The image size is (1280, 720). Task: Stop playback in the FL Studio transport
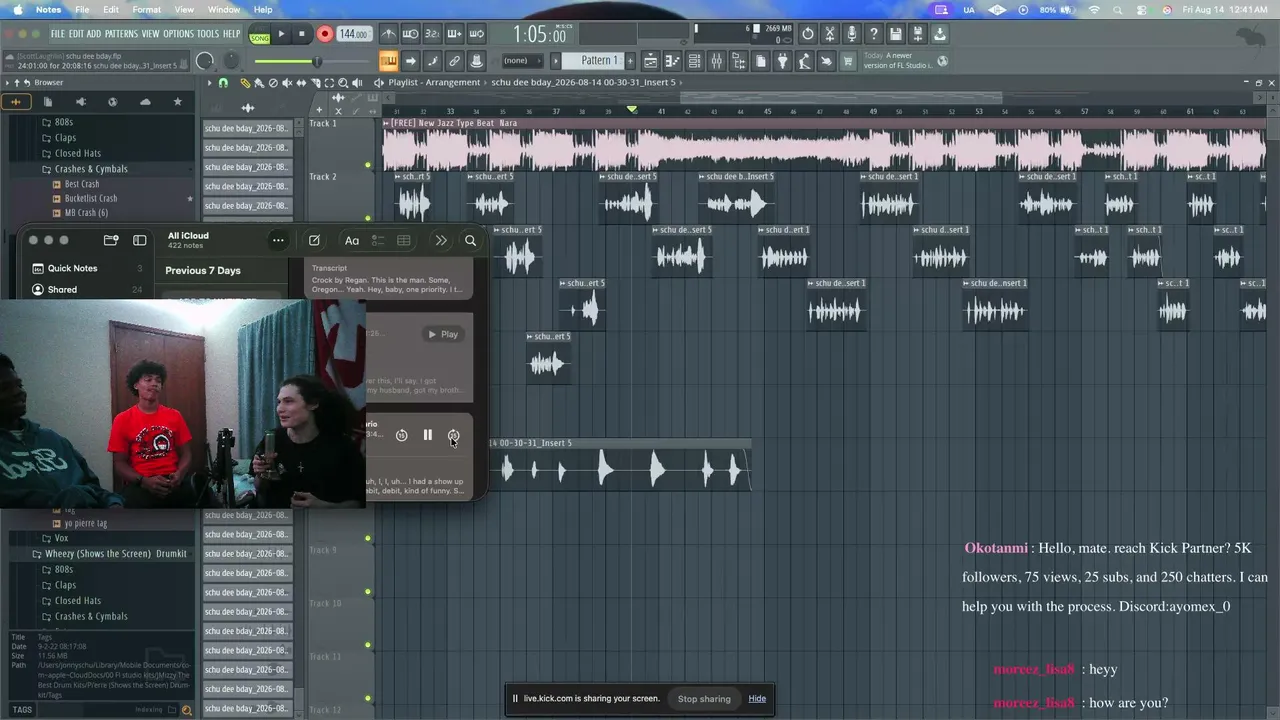pos(302,34)
